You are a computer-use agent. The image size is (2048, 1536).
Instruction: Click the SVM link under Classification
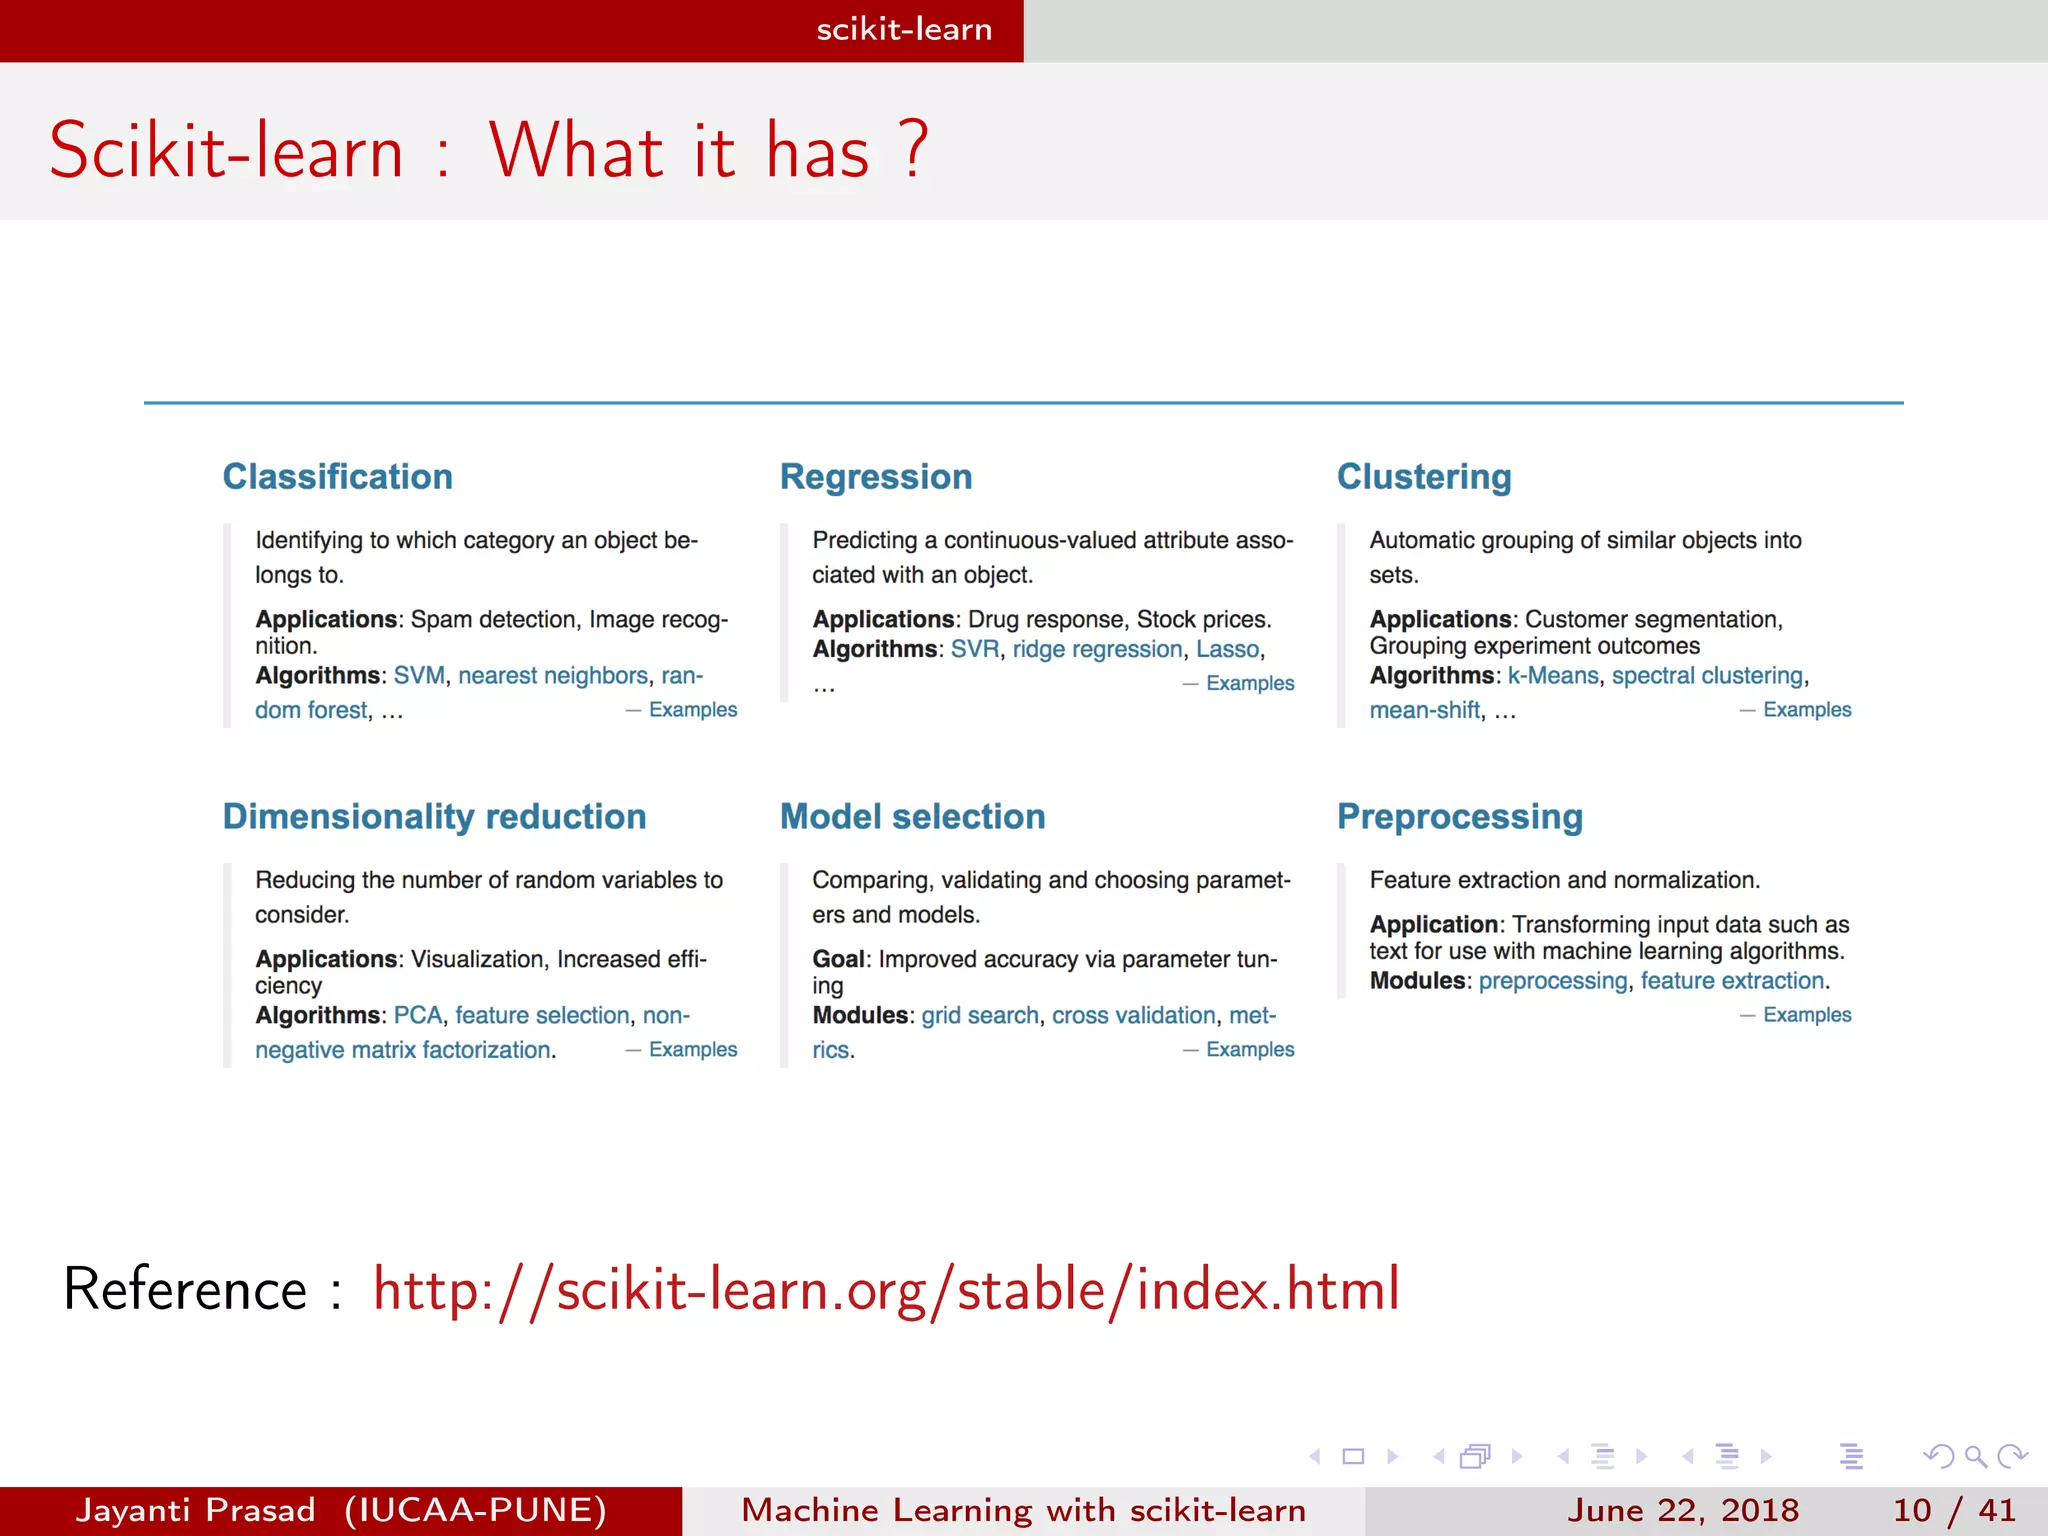tap(420, 676)
